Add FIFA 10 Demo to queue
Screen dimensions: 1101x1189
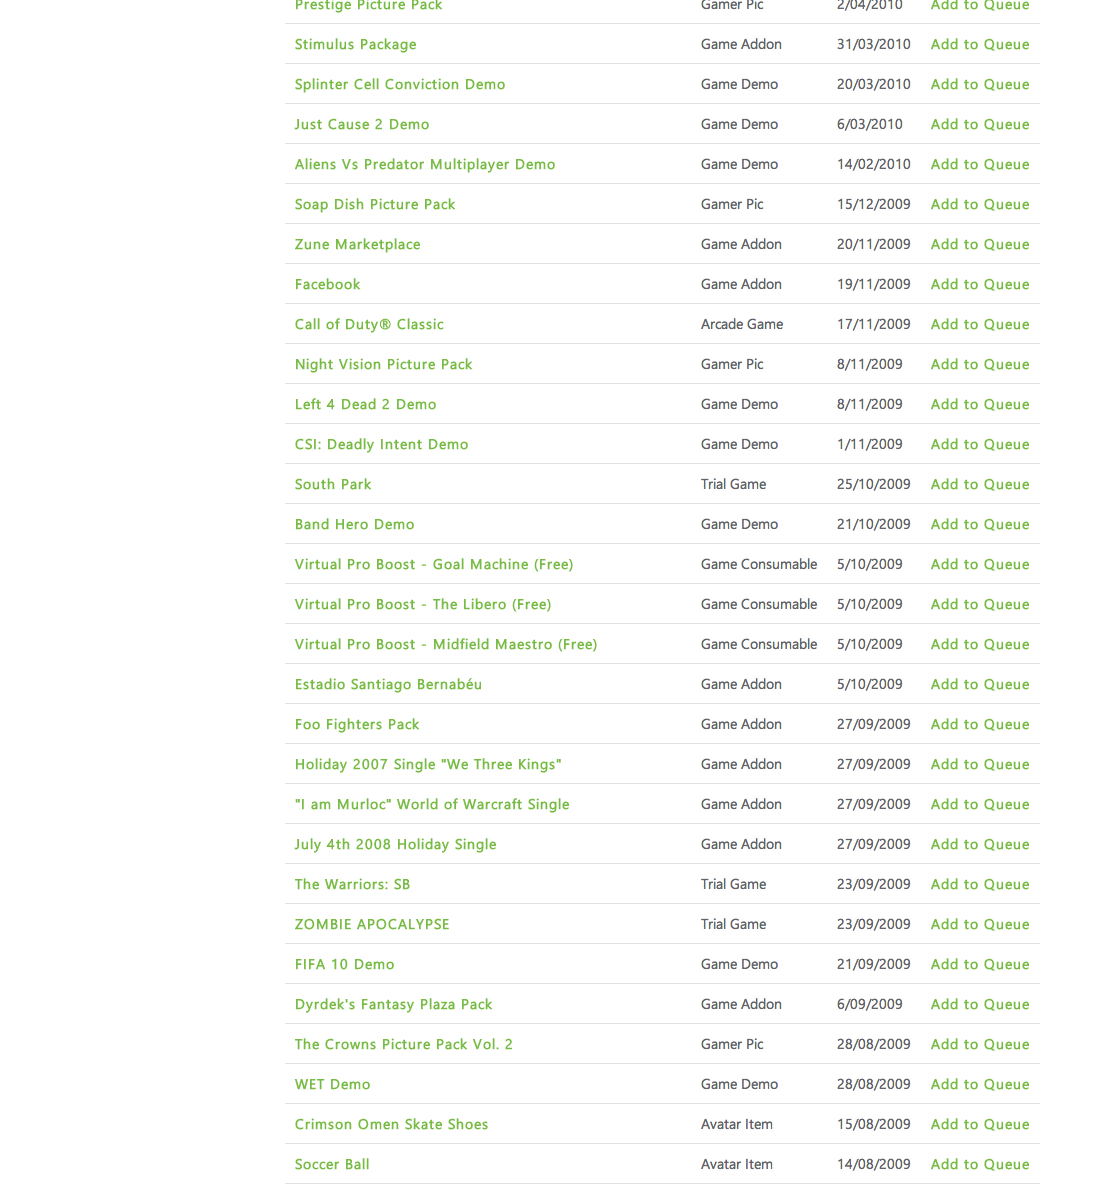[x=980, y=965]
